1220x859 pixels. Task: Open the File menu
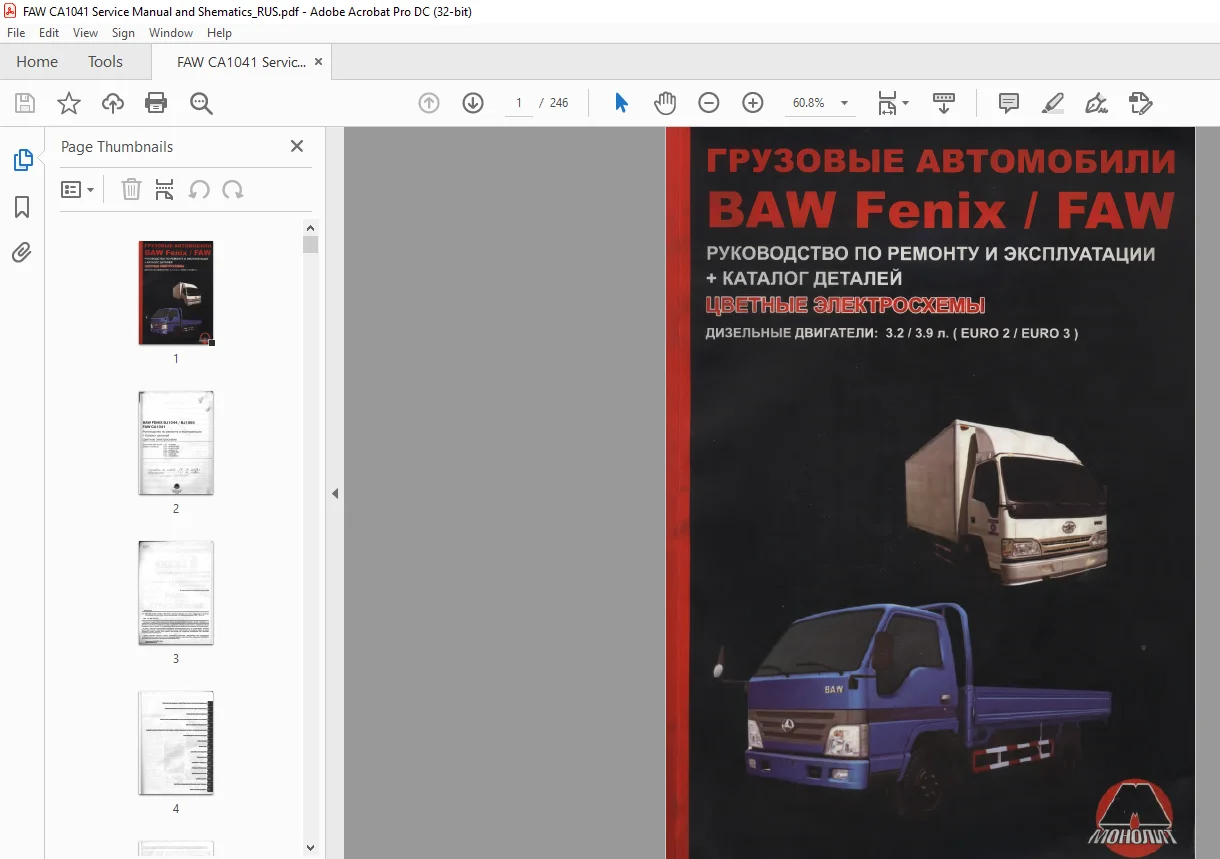(x=16, y=33)
